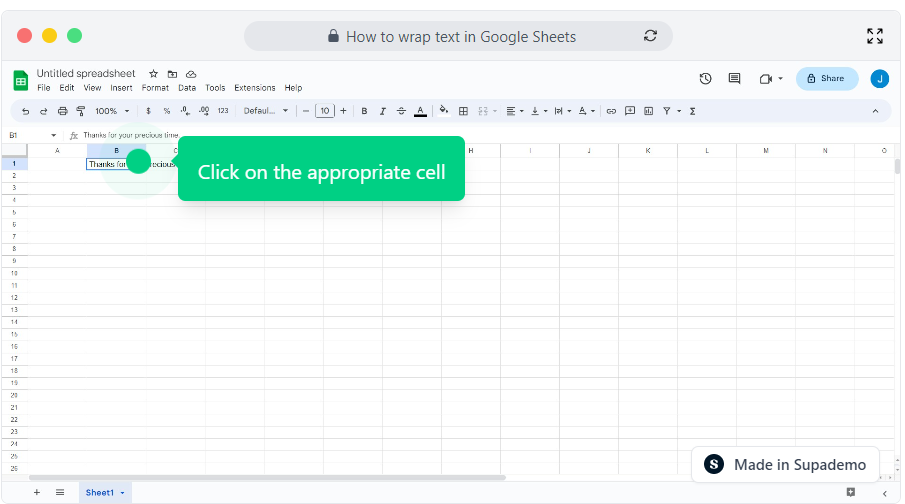Open the Sheets home logo
Image resolution: width=905 pixels, height=504 pixels.
pyautogui.click(x=21, y=81)
